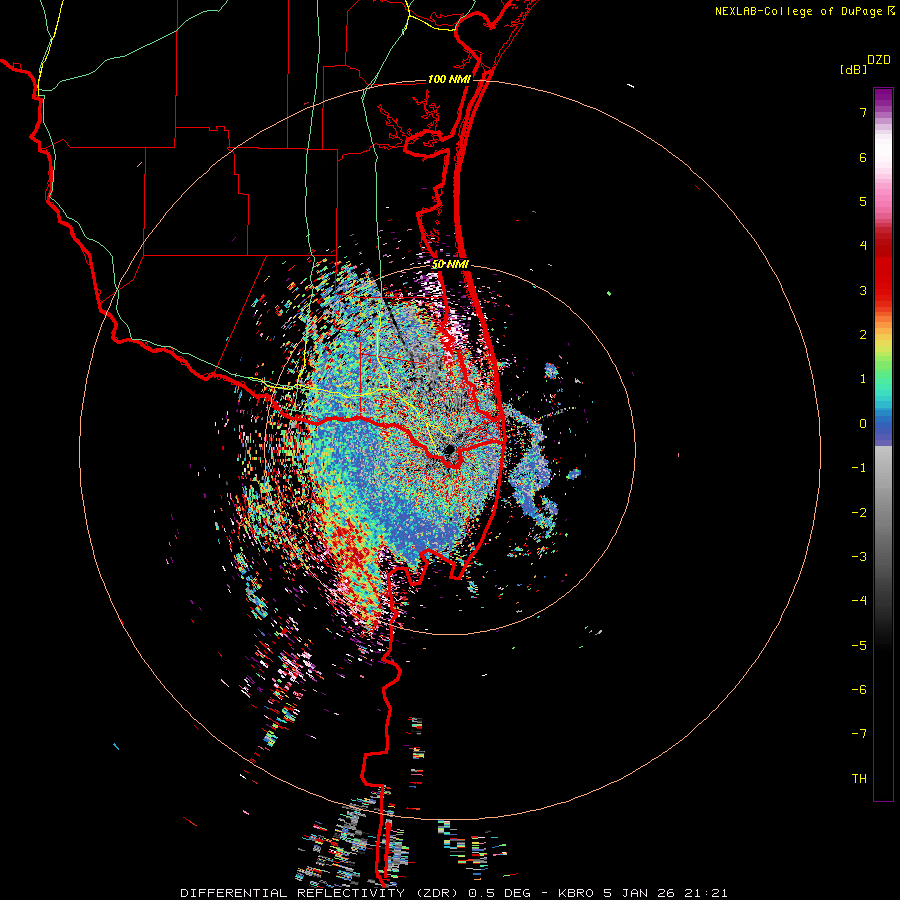This screenshot has height=900, width=900.
Task: Click the NEXLAB-College of DuPage credit text
Action: [x=798, y=11]
